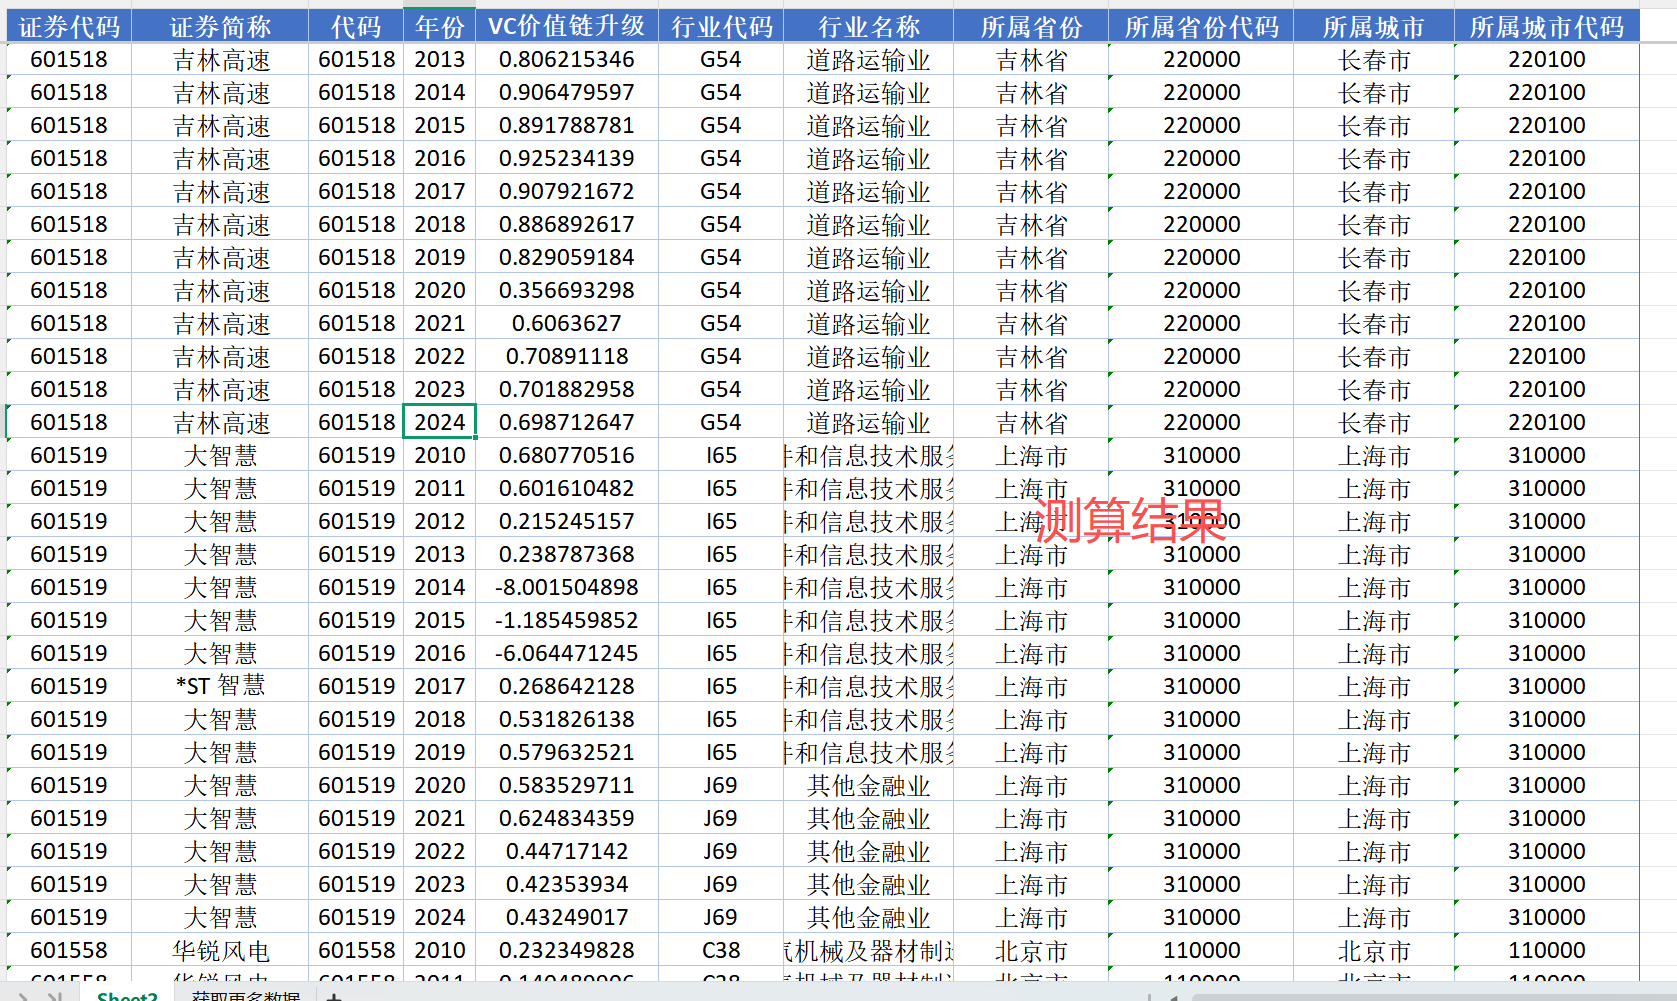
Task: Select the 所属城市 header cell
Action: point(1374,27)
